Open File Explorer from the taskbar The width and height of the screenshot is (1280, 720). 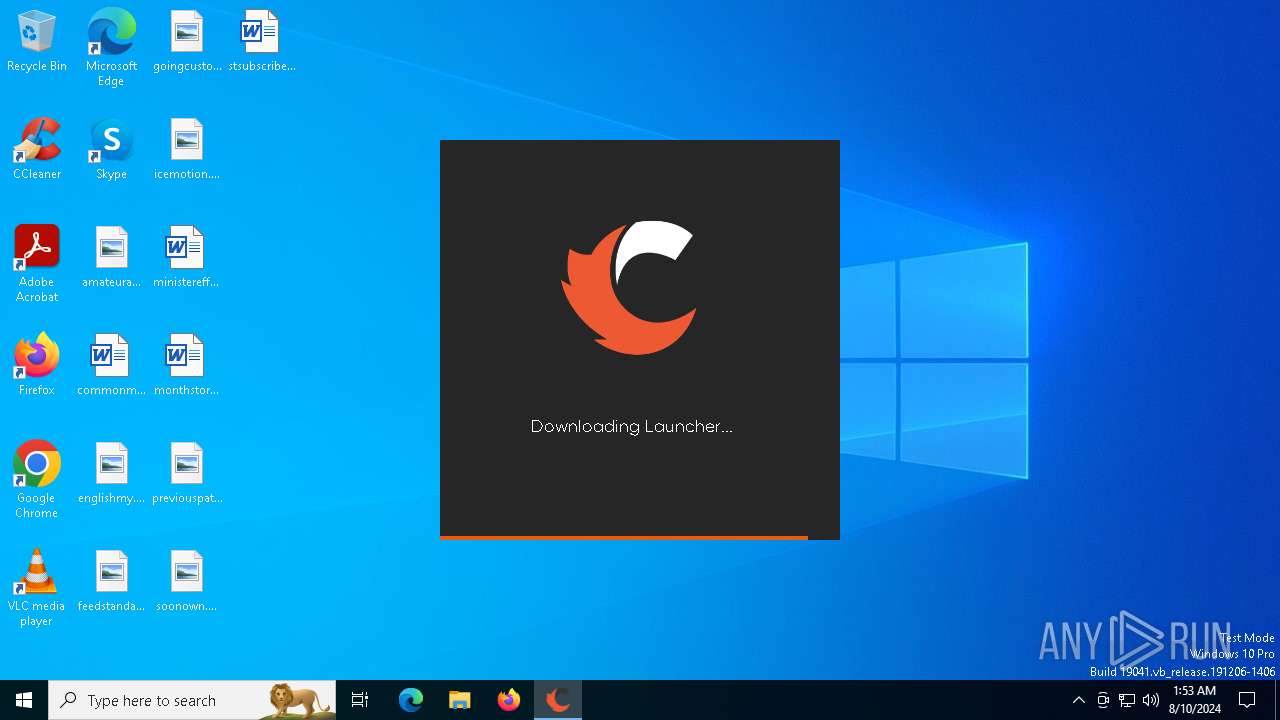coord(460,700)
